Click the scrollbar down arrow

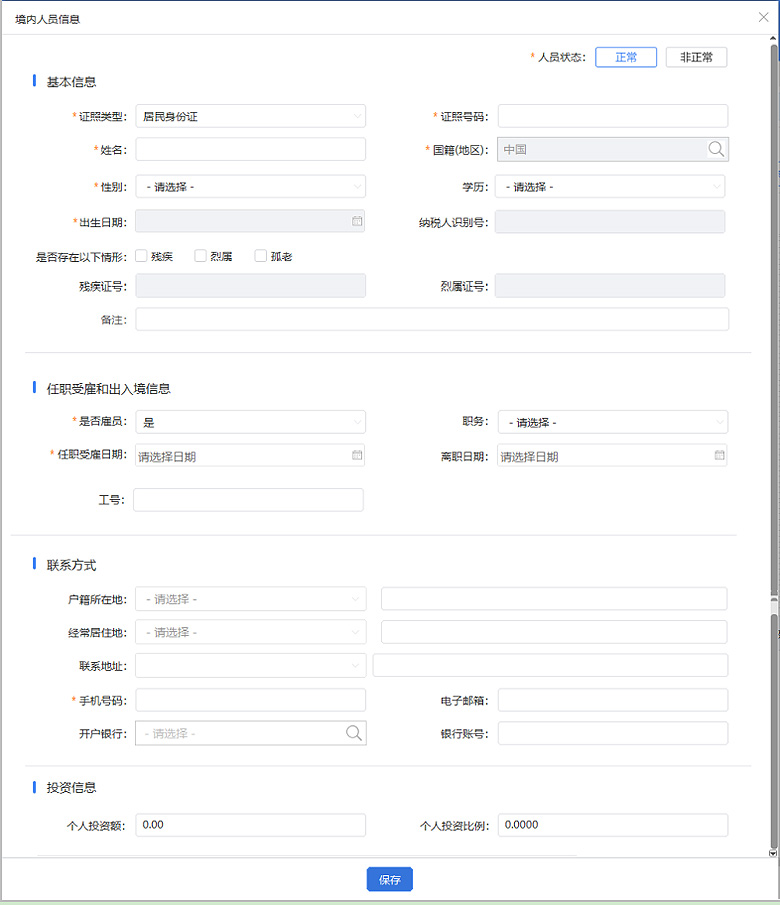coord(773,853)
